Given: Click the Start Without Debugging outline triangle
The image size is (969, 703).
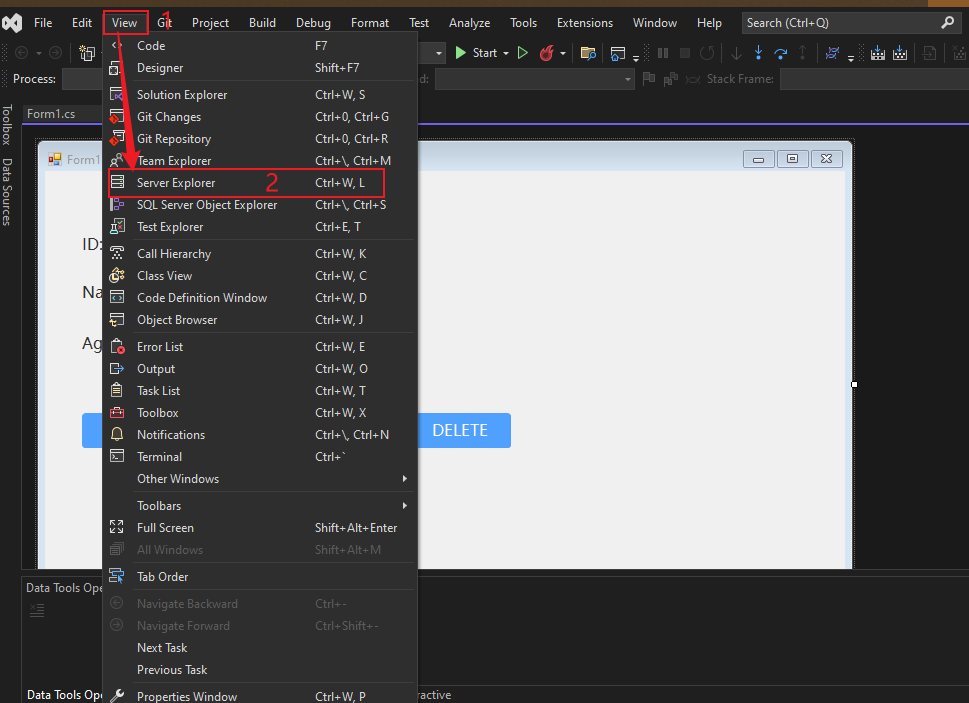Looking at the screenshot, I should coord(523,53).
